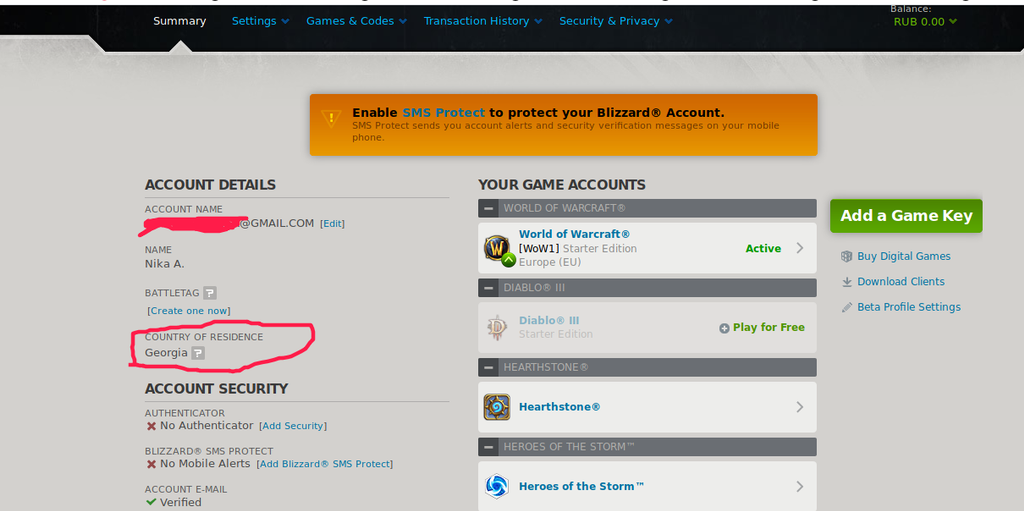Click the Active status text

(x=763, y=248)
